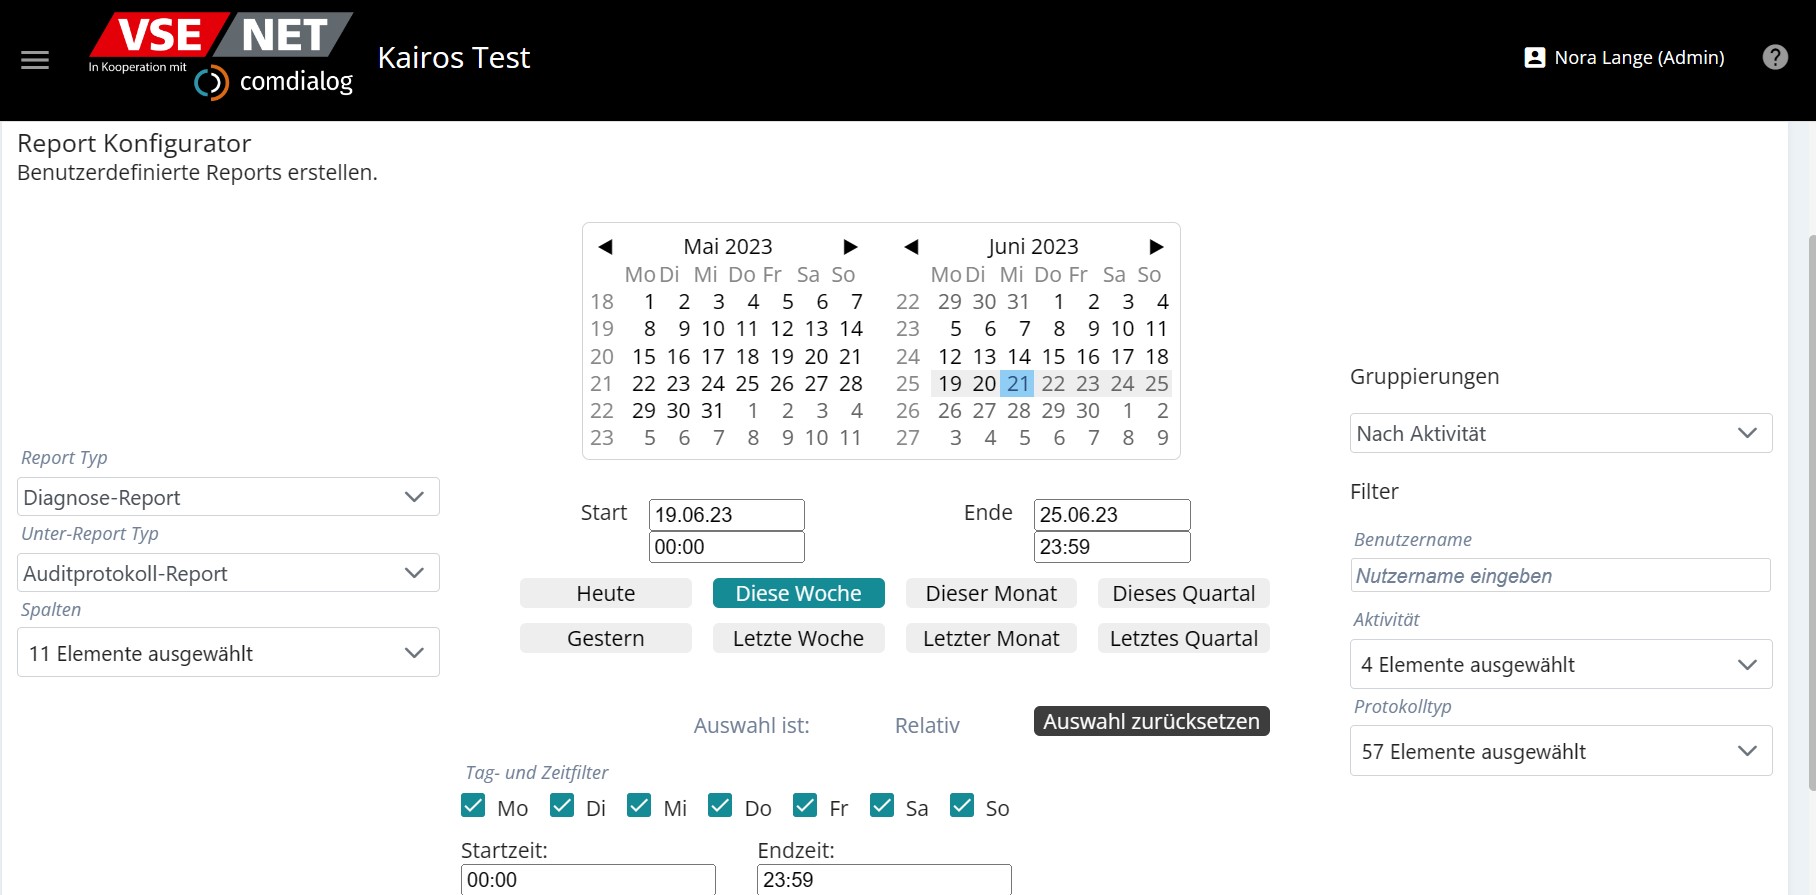The width and height of the screenshot is (1816, 895).
Task: Click previous arrow beside Juni 2023
Action: click(x=911, y=247)
